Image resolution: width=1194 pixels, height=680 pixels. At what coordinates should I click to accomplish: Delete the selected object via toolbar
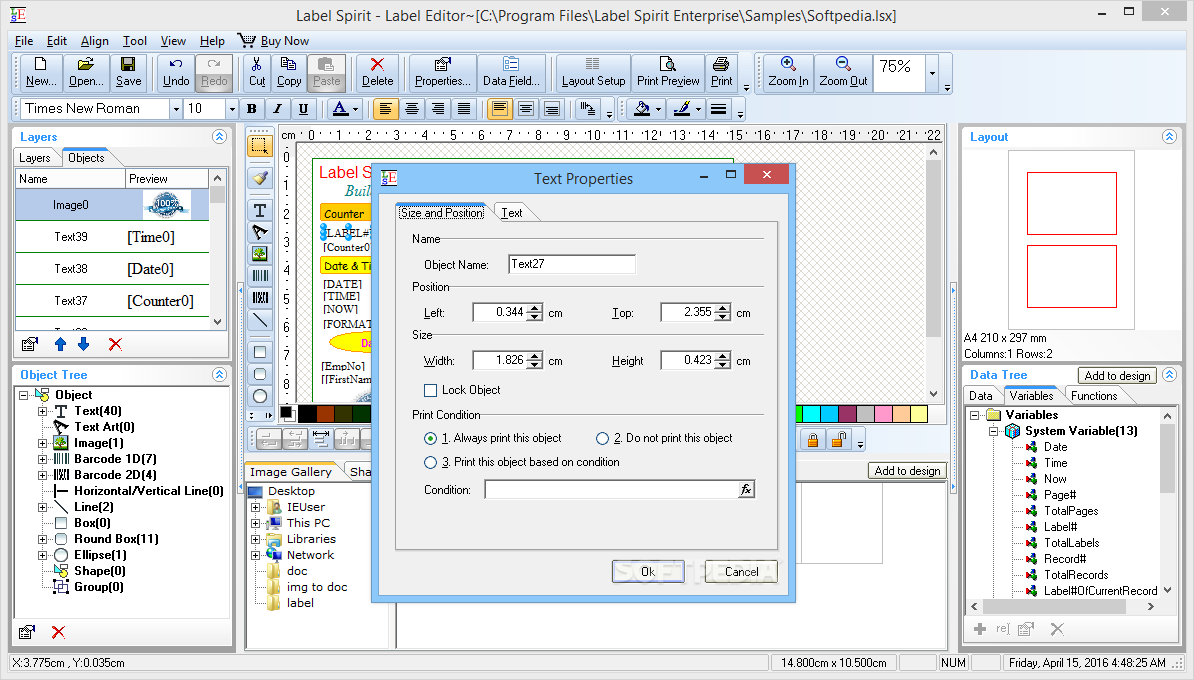click(x=377, y=72)
